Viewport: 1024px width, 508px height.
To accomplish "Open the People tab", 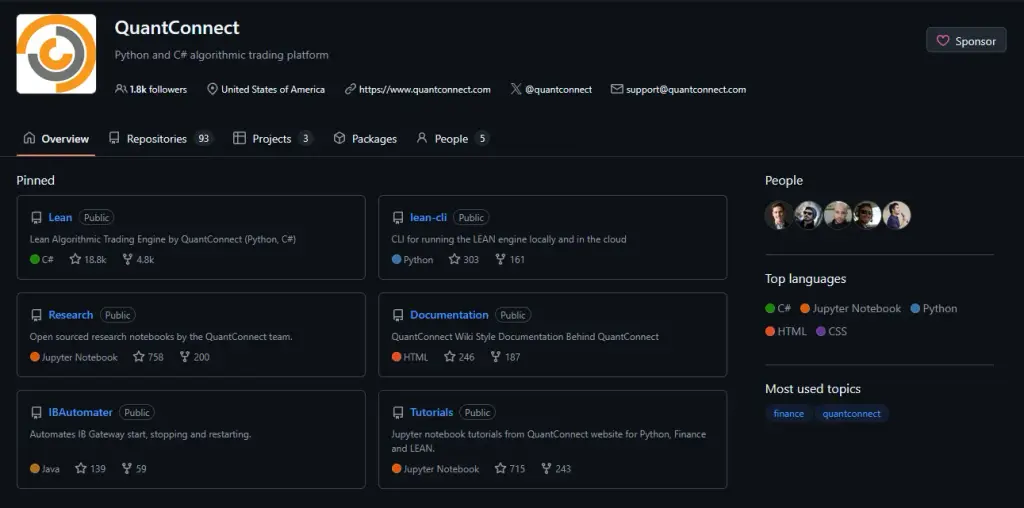I will (x=453, y=138).
